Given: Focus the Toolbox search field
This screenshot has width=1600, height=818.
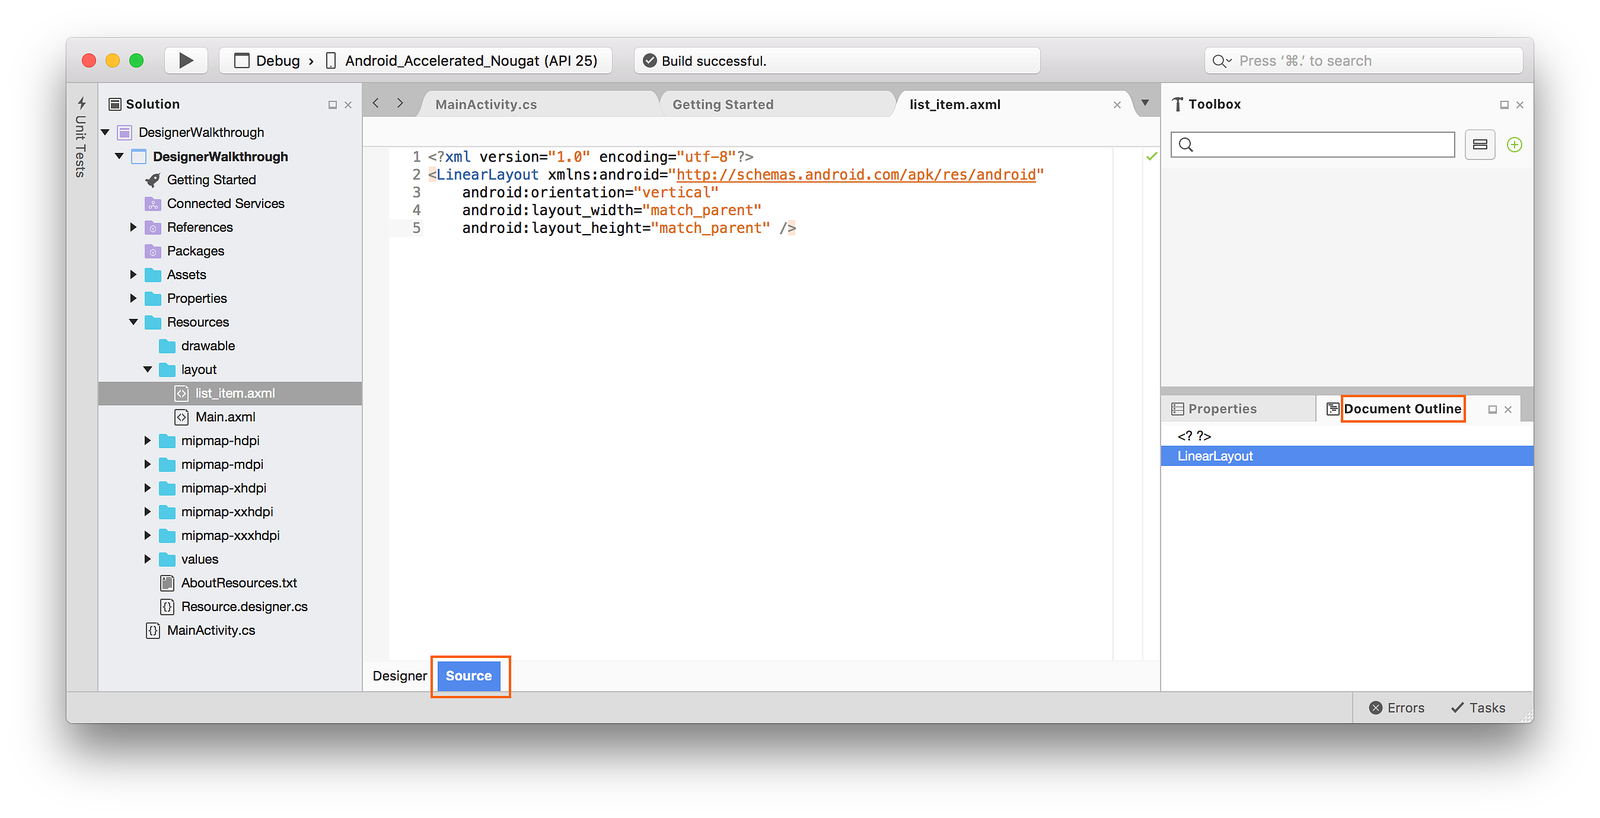Looking at the screenshot, I should click(x=1313, y=145).
